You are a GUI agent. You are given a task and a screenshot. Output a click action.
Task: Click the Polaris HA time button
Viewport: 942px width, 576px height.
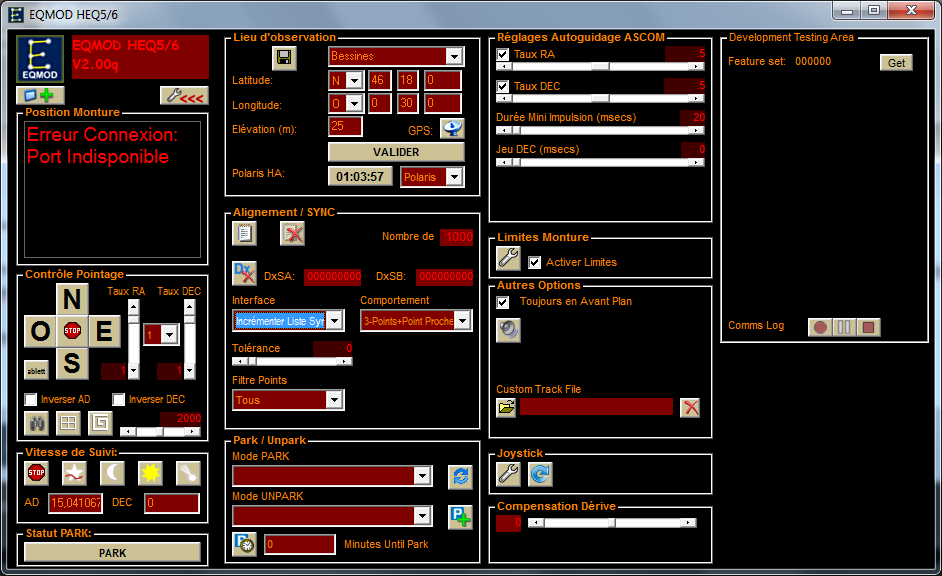pos(360,177)
